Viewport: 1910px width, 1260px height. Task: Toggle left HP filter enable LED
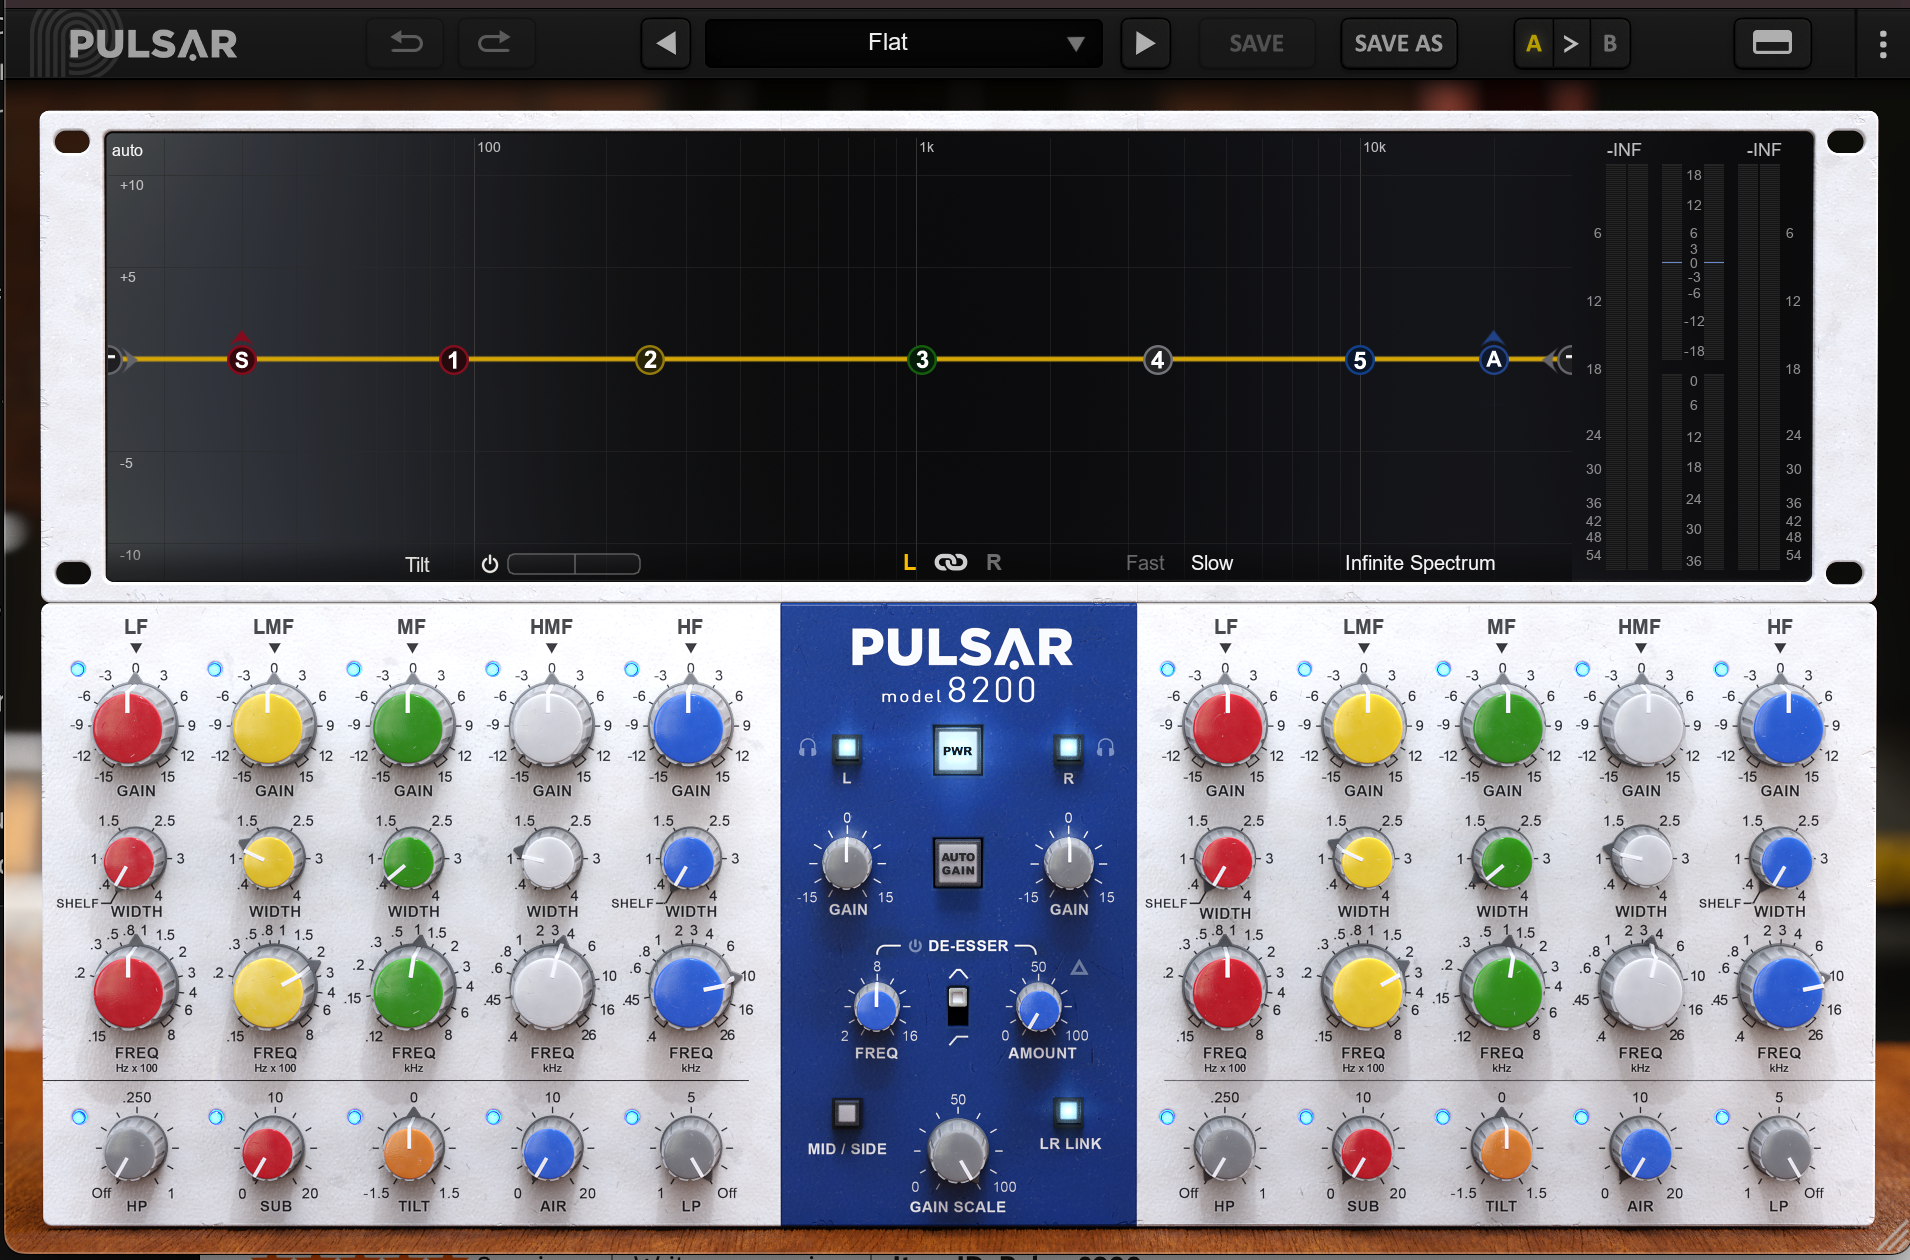(78, 1117)
